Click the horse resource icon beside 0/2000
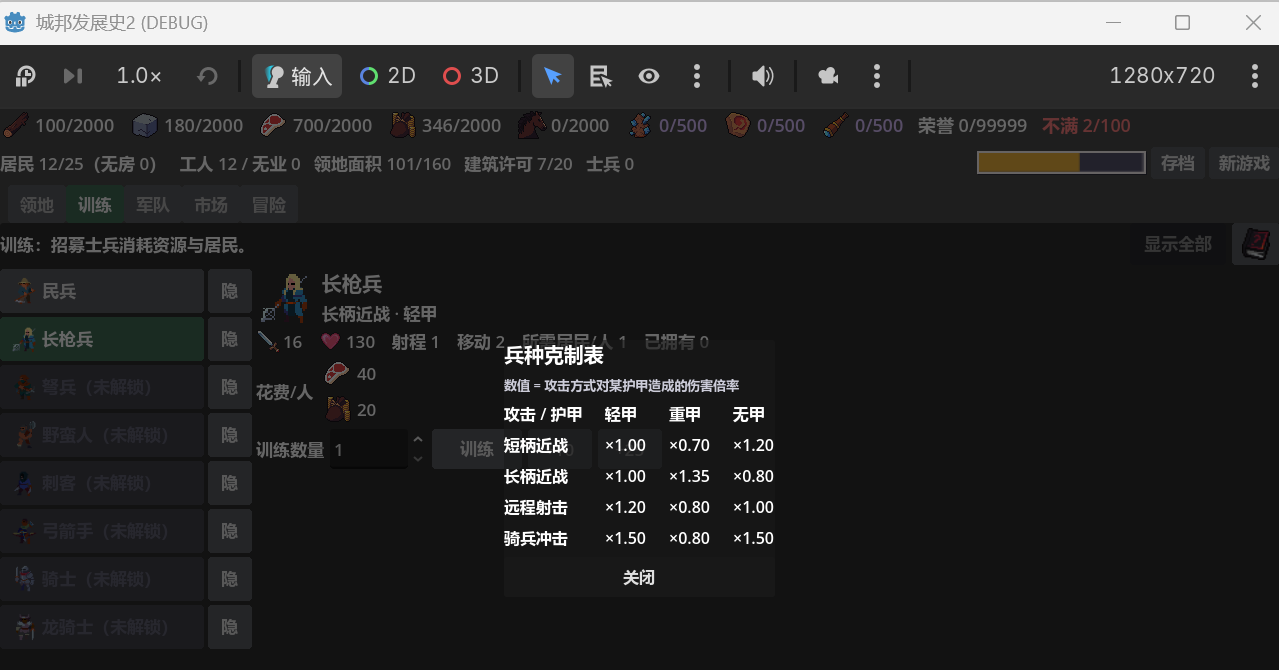This screenshot has height=670, width=1279. (531, 126)
